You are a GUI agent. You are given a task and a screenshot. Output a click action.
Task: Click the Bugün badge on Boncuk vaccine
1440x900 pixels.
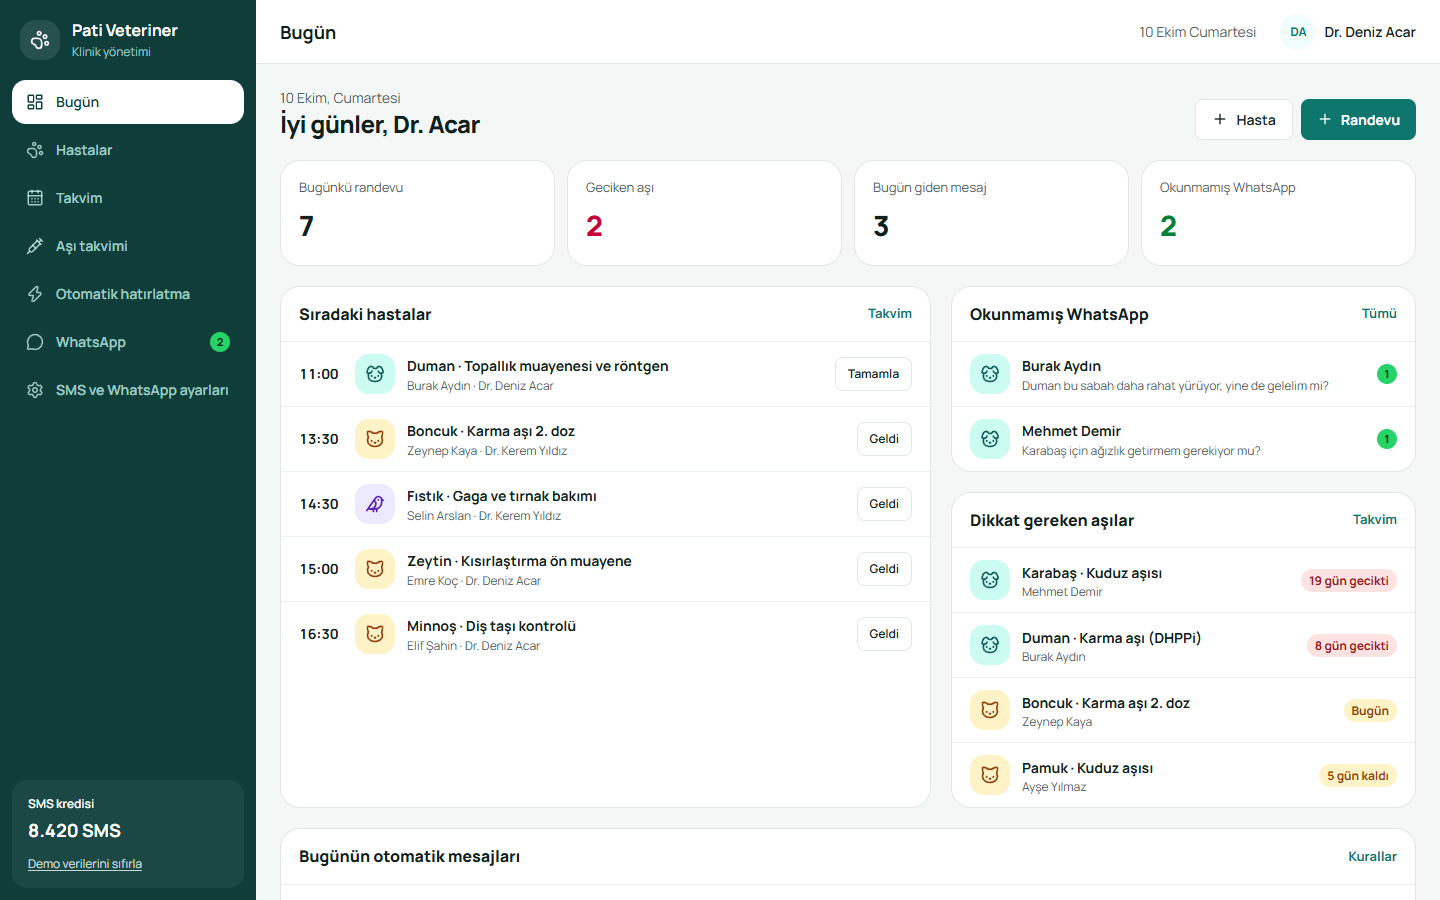(1370, 711)
